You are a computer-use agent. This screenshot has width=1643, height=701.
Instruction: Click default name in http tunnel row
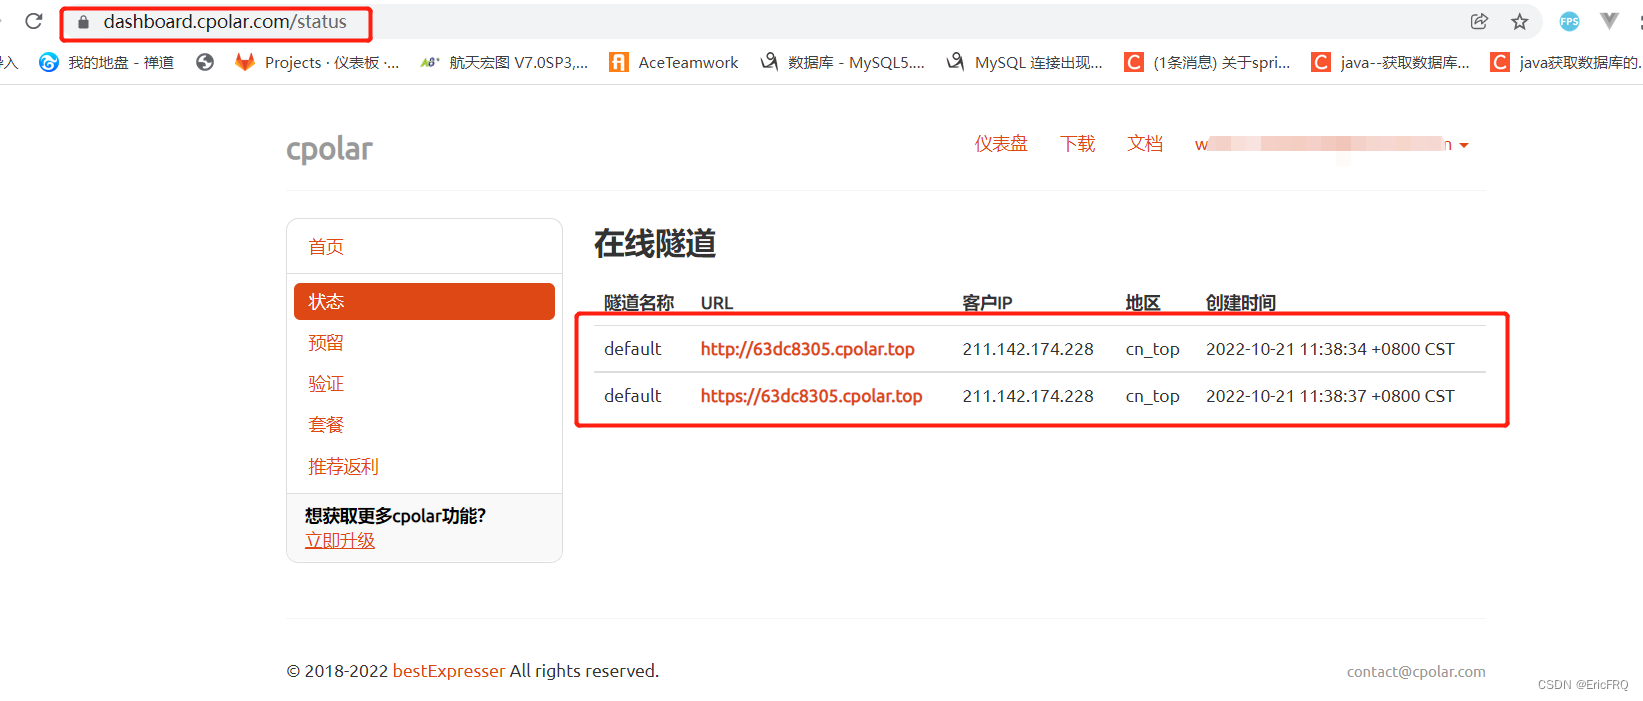(632, 349)
